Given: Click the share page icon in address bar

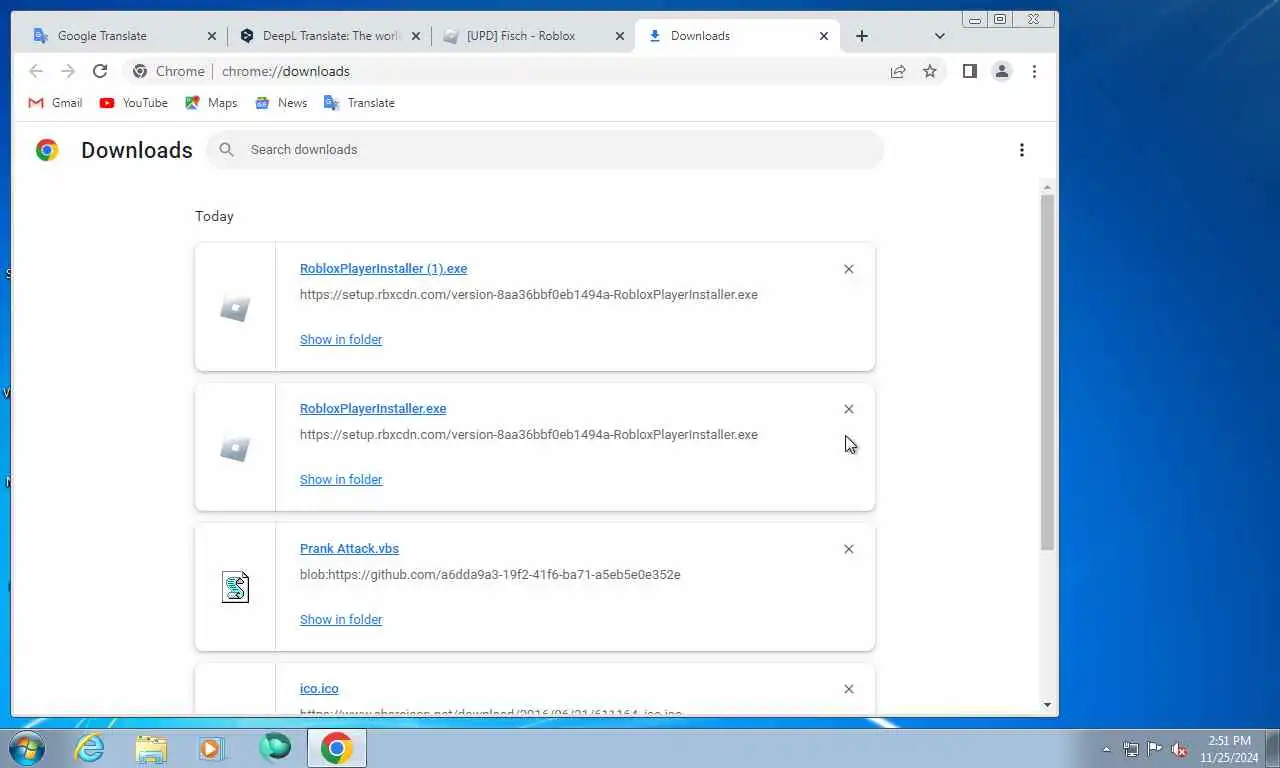Looking at the screenshot, I should [898, 71].
